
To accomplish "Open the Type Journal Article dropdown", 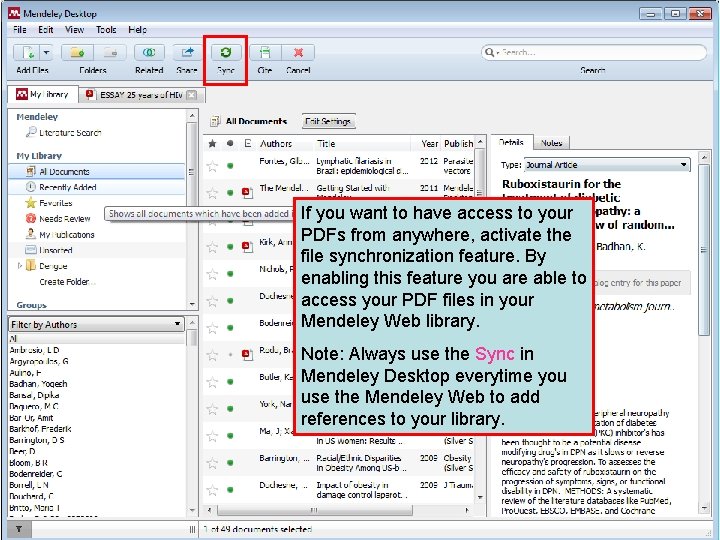I will click(607, 165).
